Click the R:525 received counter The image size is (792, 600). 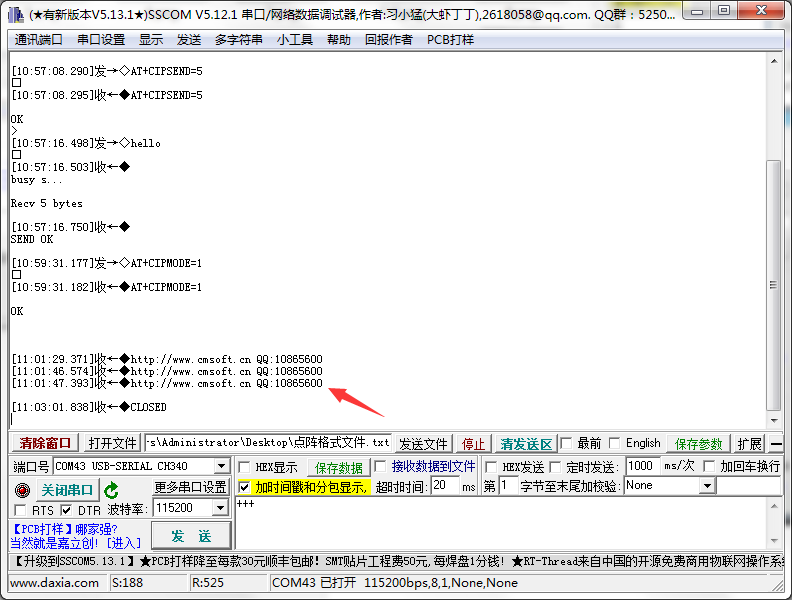coord(208,583)
